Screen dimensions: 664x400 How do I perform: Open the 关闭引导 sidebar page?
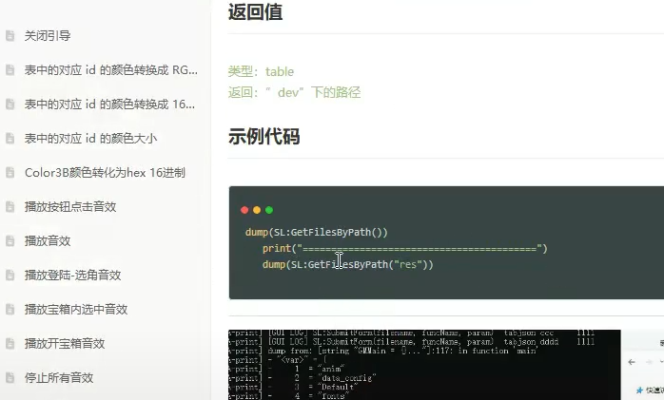[47, 36]
